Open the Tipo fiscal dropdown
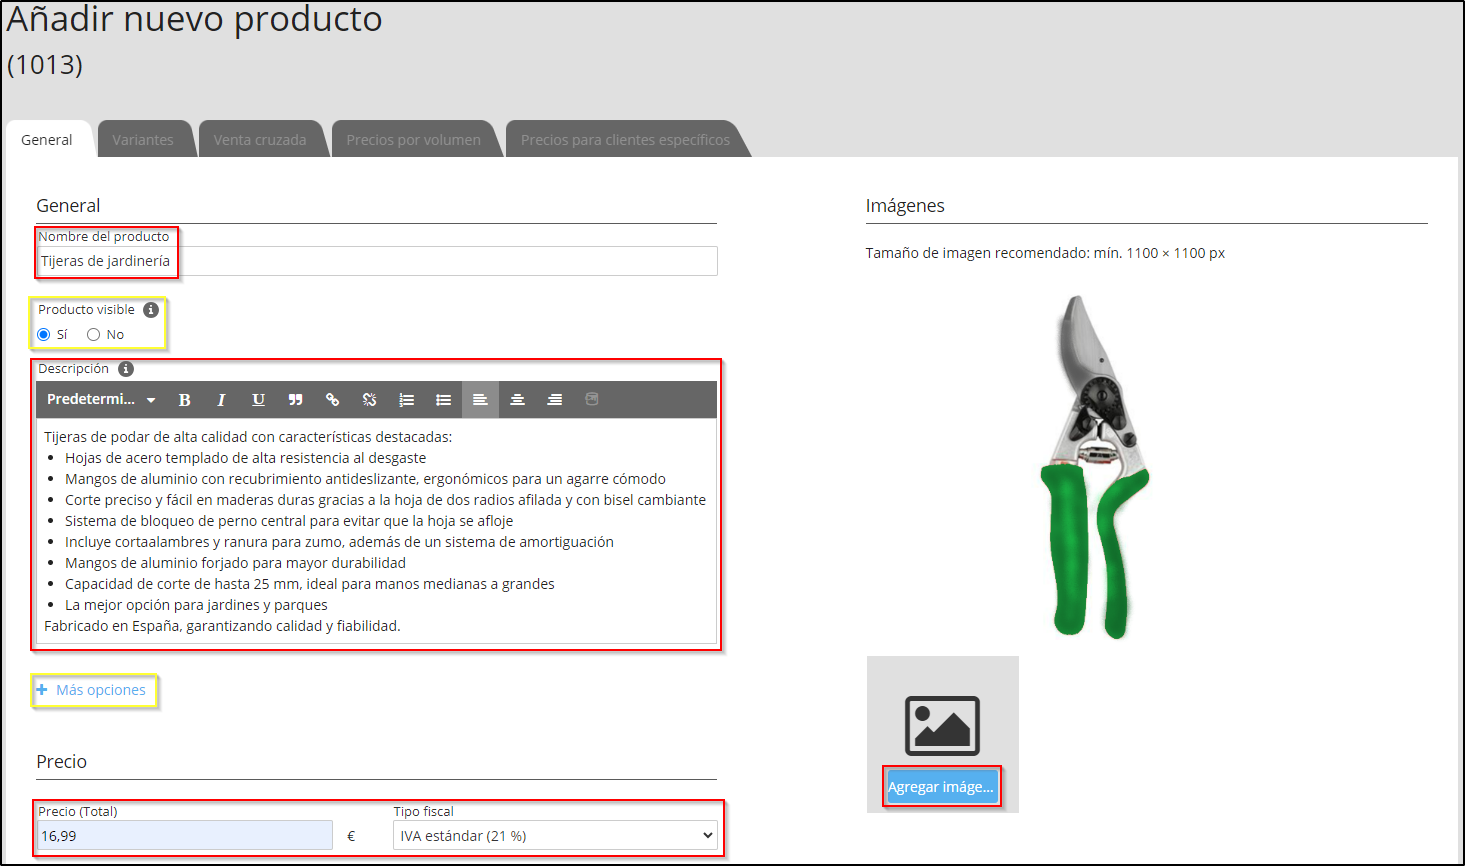Image resolution: width=1465 pixels, height=866 pixels. pyautogui.click(x=555, y=836)
